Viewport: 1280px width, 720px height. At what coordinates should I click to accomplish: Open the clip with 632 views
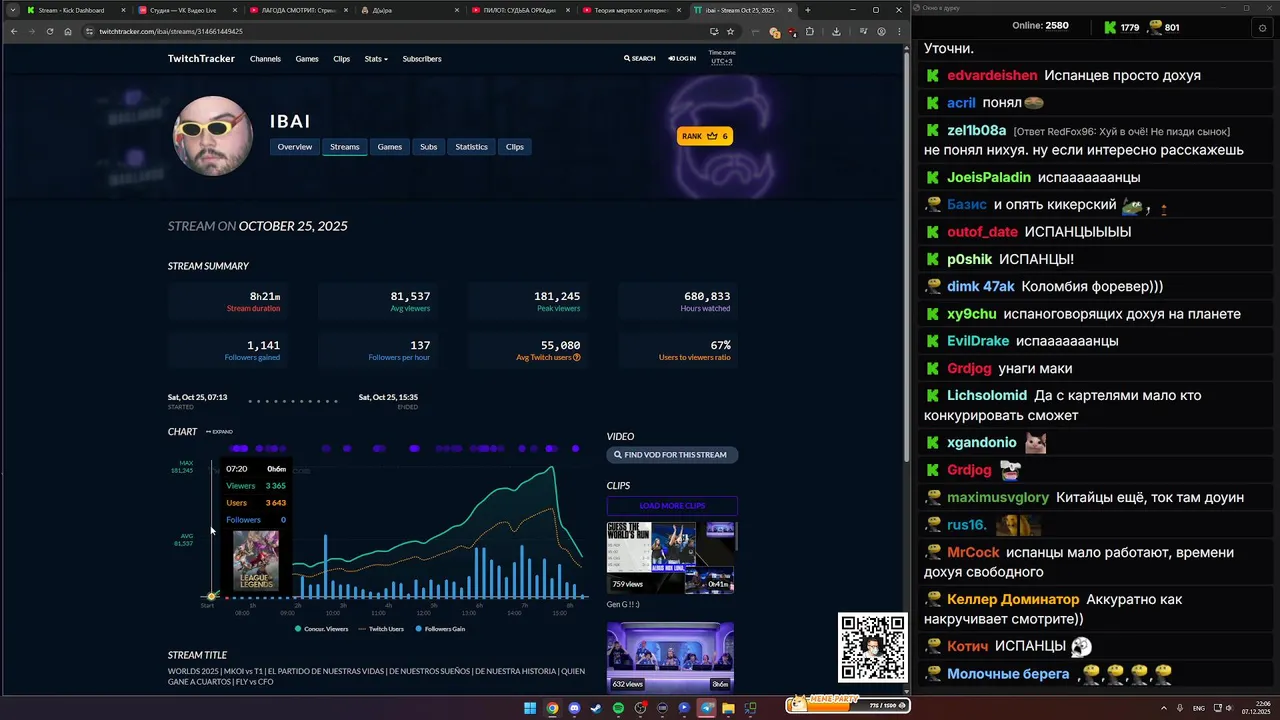(671, 657)
